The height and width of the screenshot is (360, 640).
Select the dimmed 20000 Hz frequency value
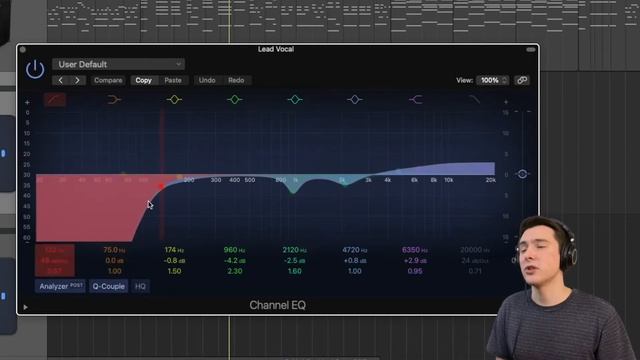pos(474,250)
